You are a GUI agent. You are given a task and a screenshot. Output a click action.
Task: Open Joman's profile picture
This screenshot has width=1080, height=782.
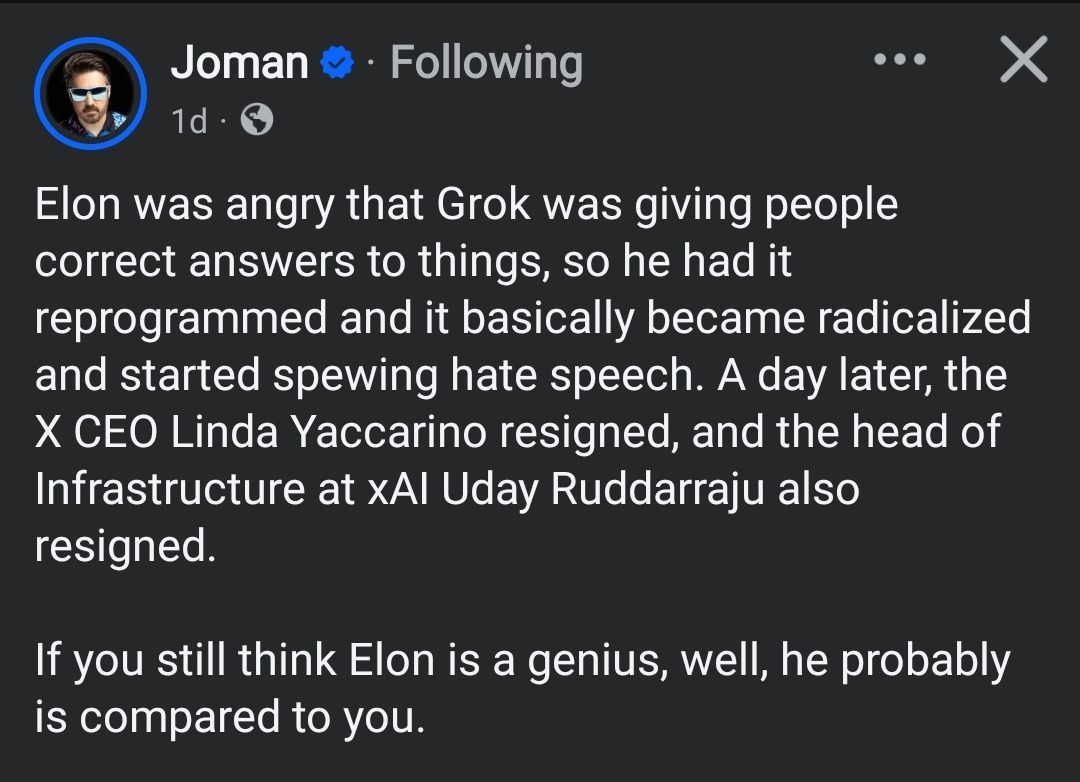tap(90, 93)
